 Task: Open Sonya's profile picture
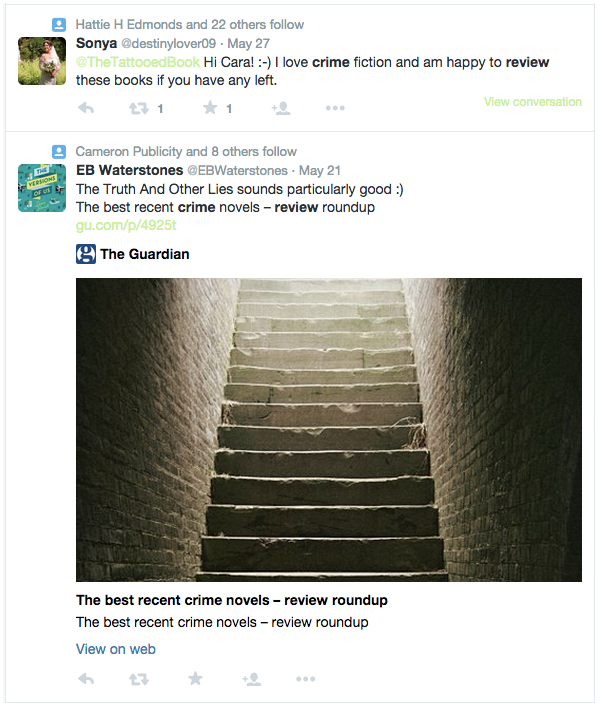click(x=42, y=61)
